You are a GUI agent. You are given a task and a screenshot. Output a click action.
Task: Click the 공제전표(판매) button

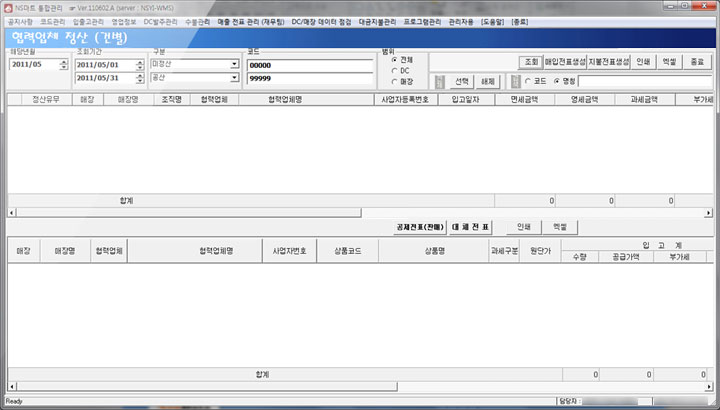(420, 227)
